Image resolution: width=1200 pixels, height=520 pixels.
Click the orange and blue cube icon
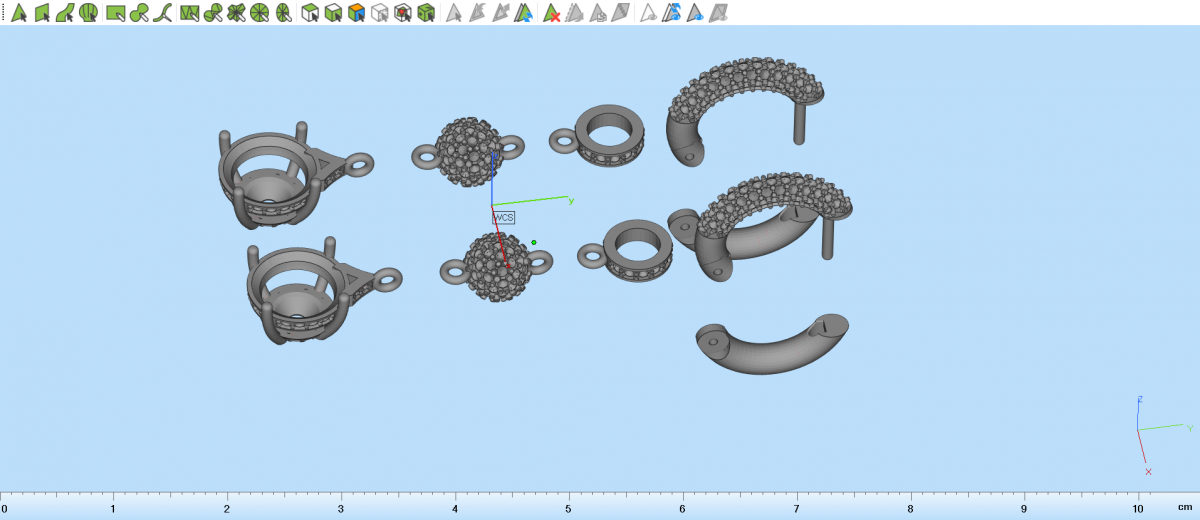[356, 13]
